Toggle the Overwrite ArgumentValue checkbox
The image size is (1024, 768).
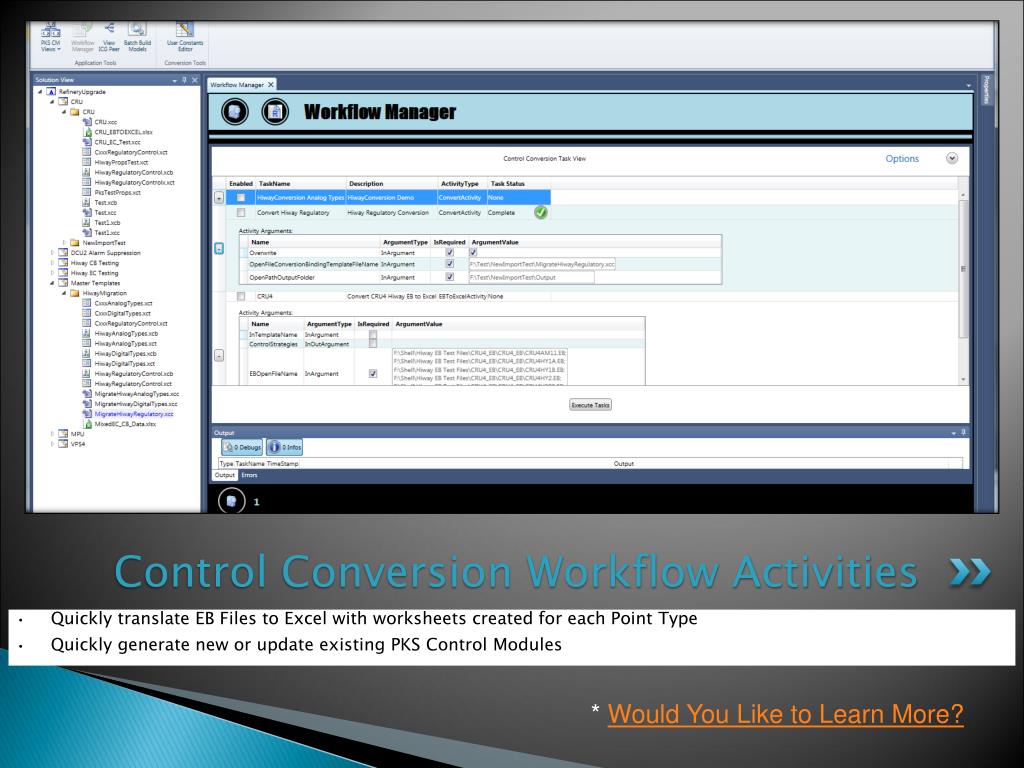473,252
